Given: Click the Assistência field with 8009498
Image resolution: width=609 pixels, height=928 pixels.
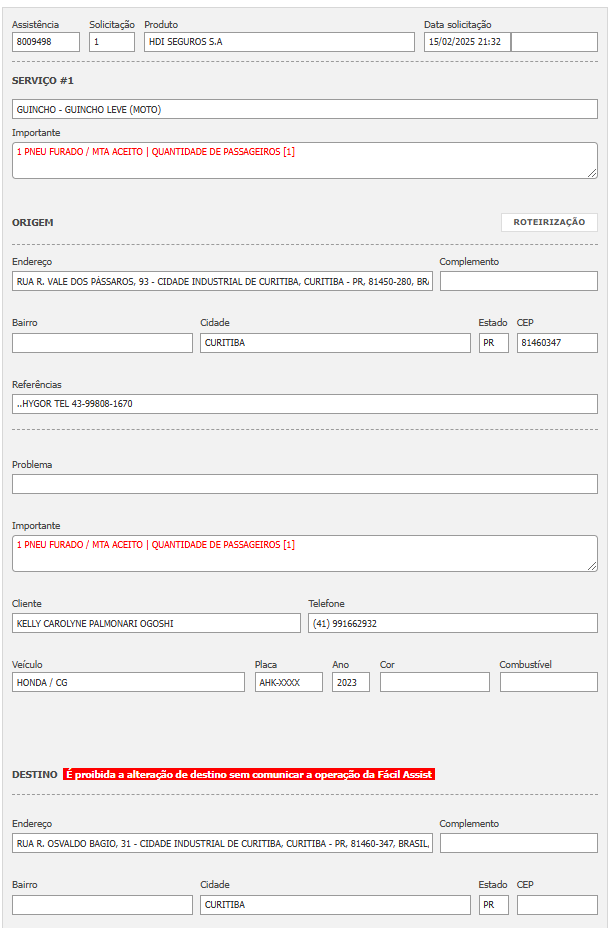Looking at the screenshot, I should [x=46, y=42].
